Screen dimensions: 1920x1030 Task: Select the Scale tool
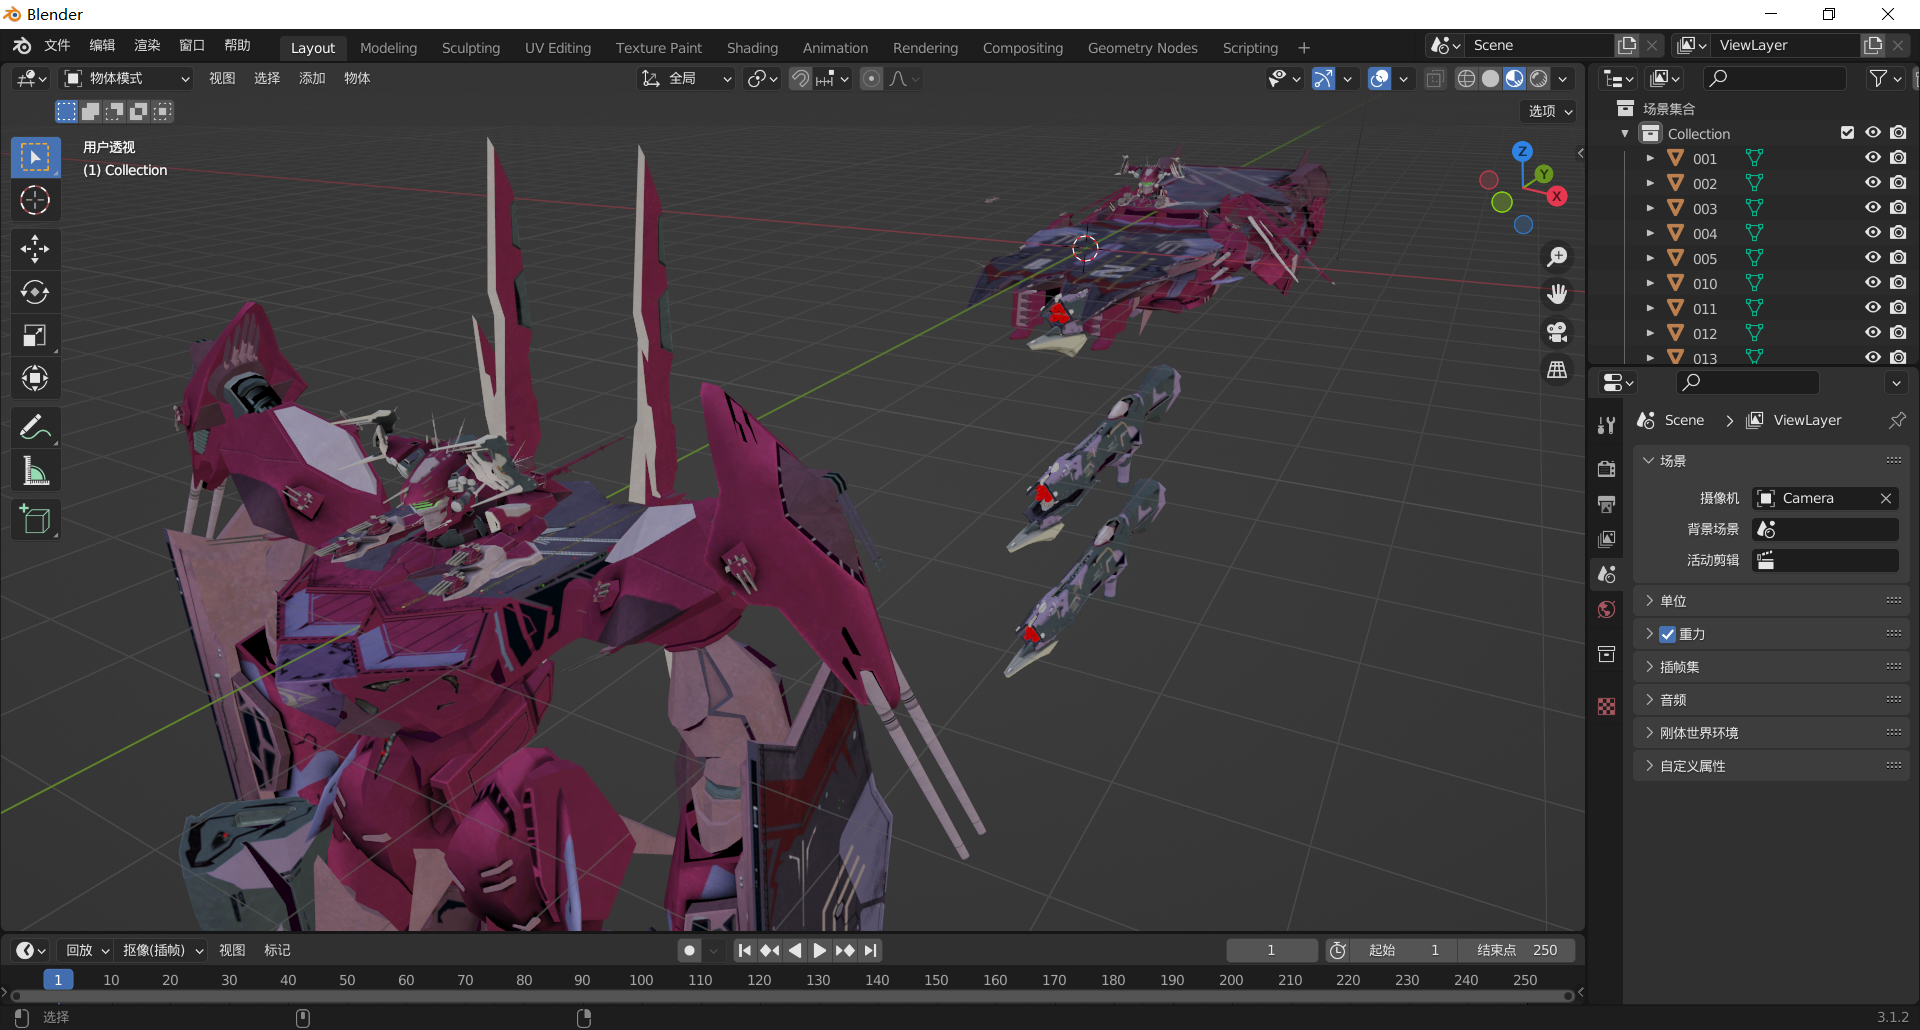(x=35, y=335)
